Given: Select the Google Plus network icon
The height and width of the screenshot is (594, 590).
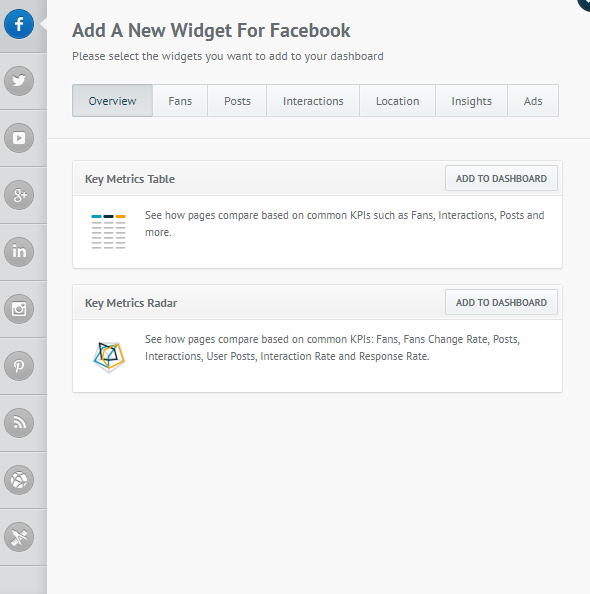Looking at the screenshot, I should pyautogui.click(x=19, y=195).
